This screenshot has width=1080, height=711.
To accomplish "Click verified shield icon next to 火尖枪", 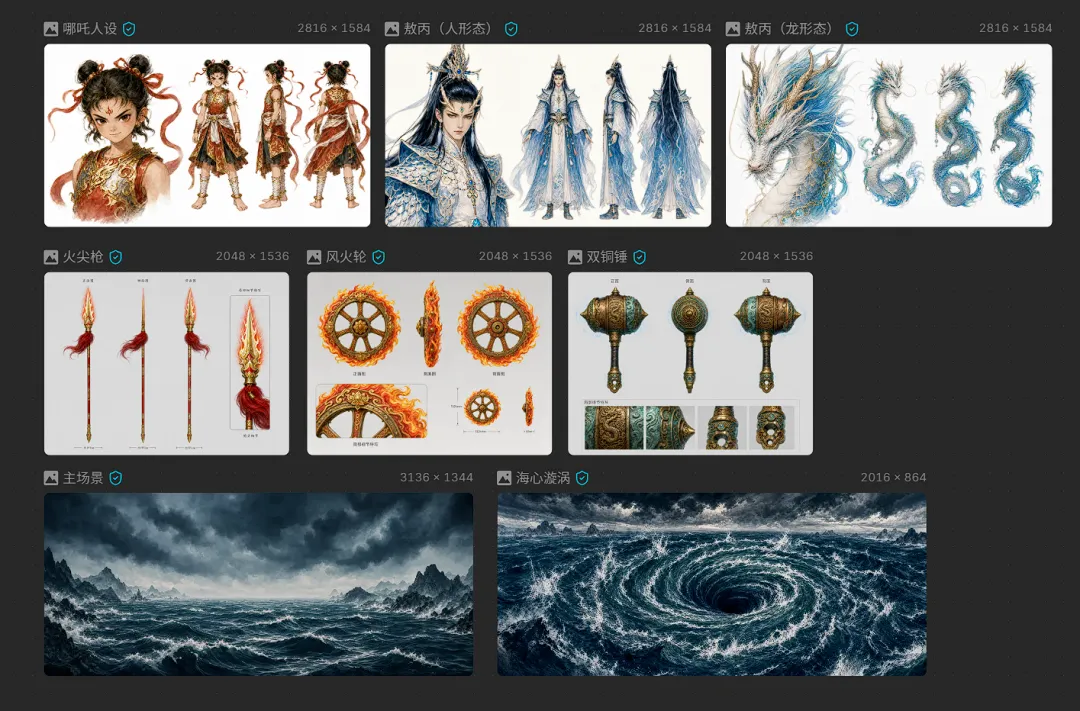I will click(116, 257).
